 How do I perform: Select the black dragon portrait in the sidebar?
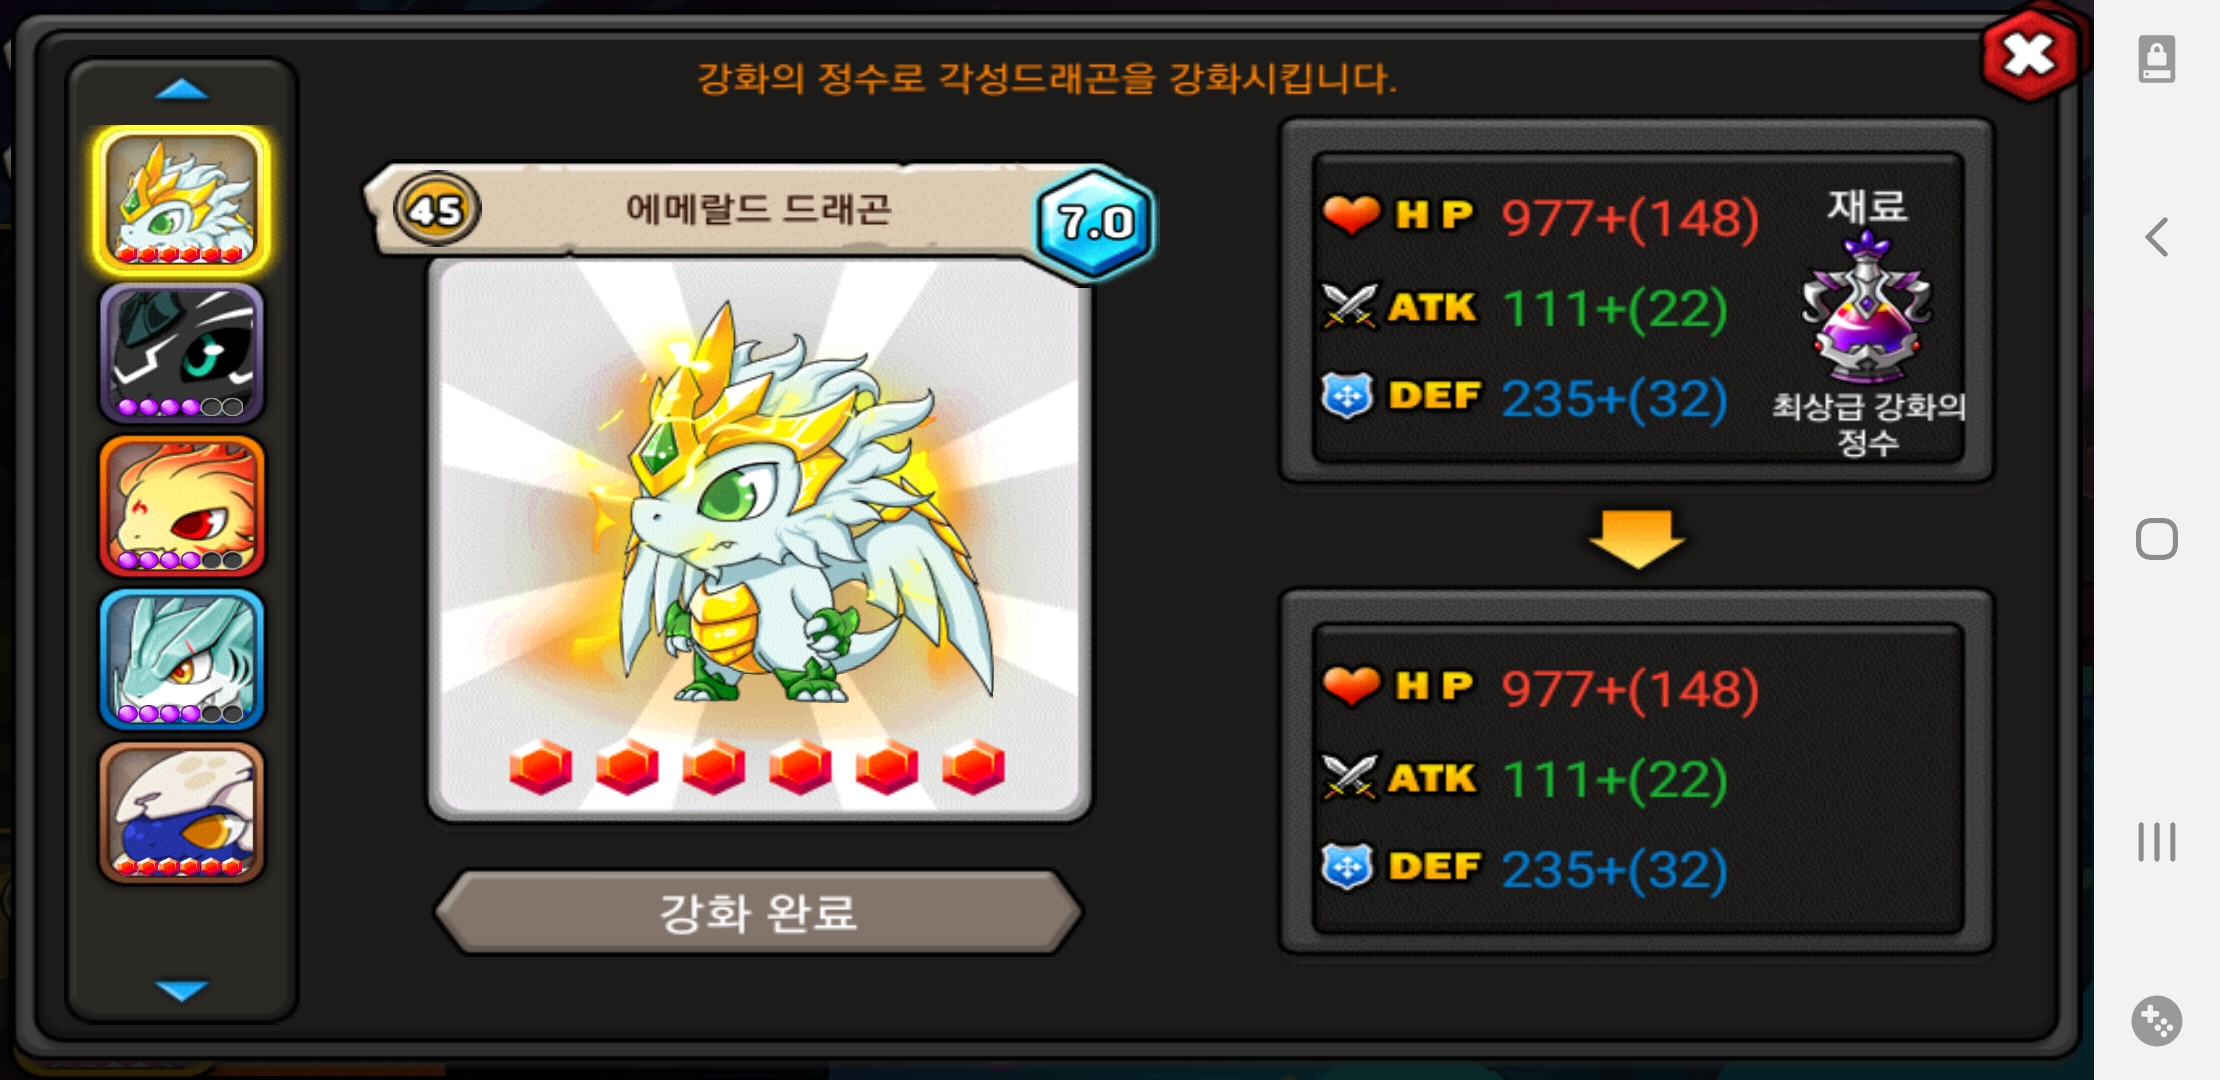[x=182, y=353]
